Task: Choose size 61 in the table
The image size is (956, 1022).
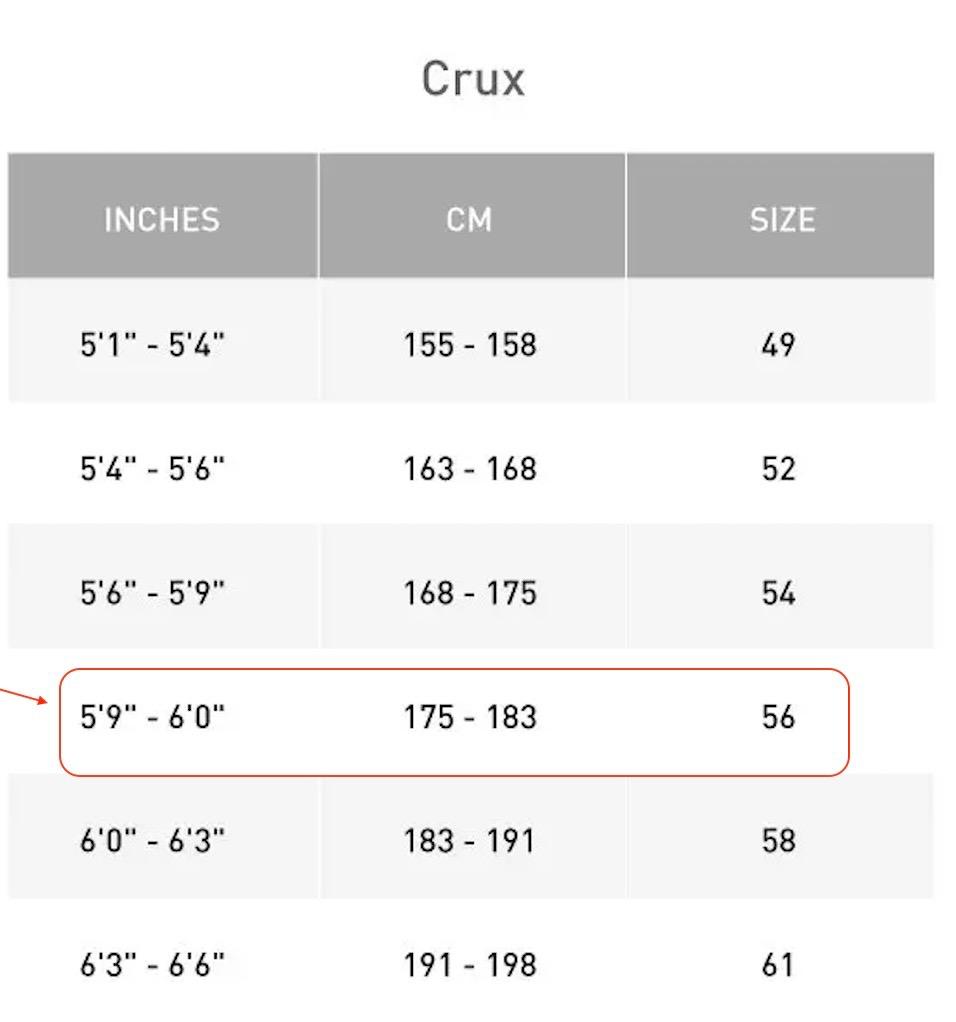Action: tap(777, 964)
